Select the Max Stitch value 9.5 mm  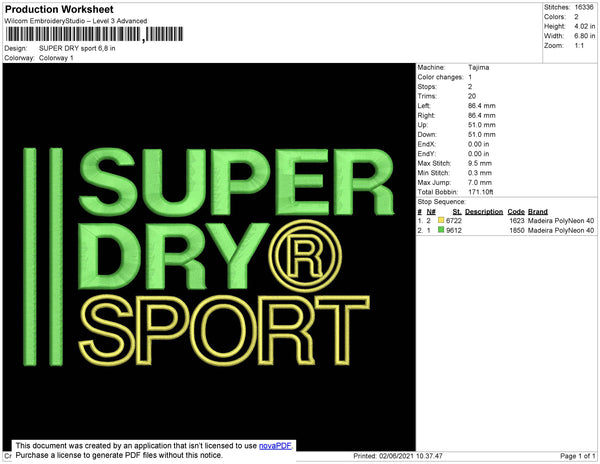[x=479, y=163]
